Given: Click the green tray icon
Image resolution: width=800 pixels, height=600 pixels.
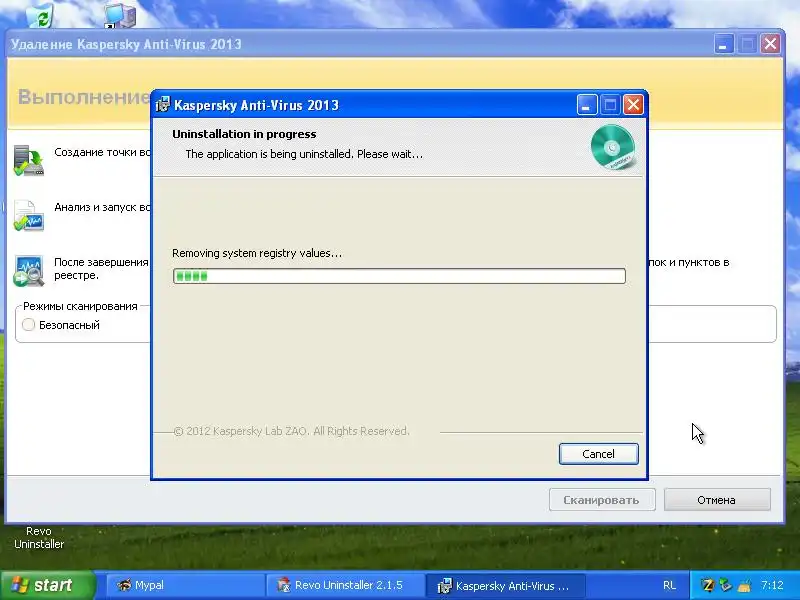Looking at the screenshot, I should coord(726,585).
